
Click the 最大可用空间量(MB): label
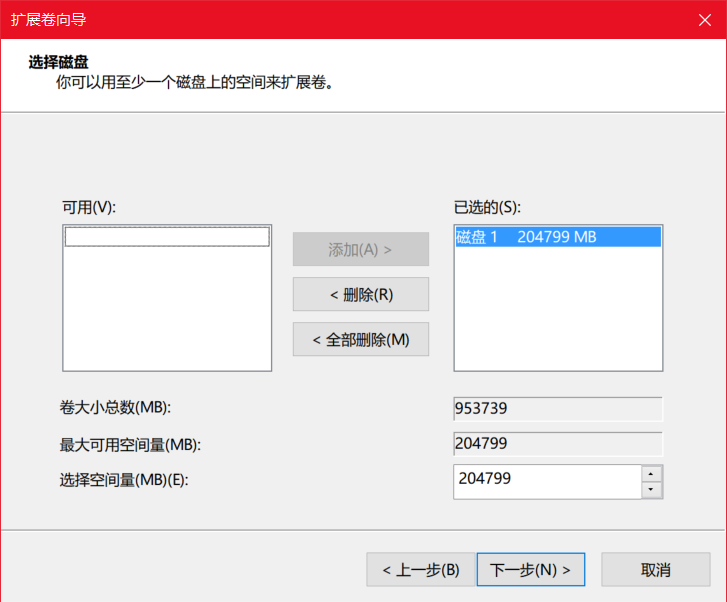pyautogui.click(x=130, y=445)
